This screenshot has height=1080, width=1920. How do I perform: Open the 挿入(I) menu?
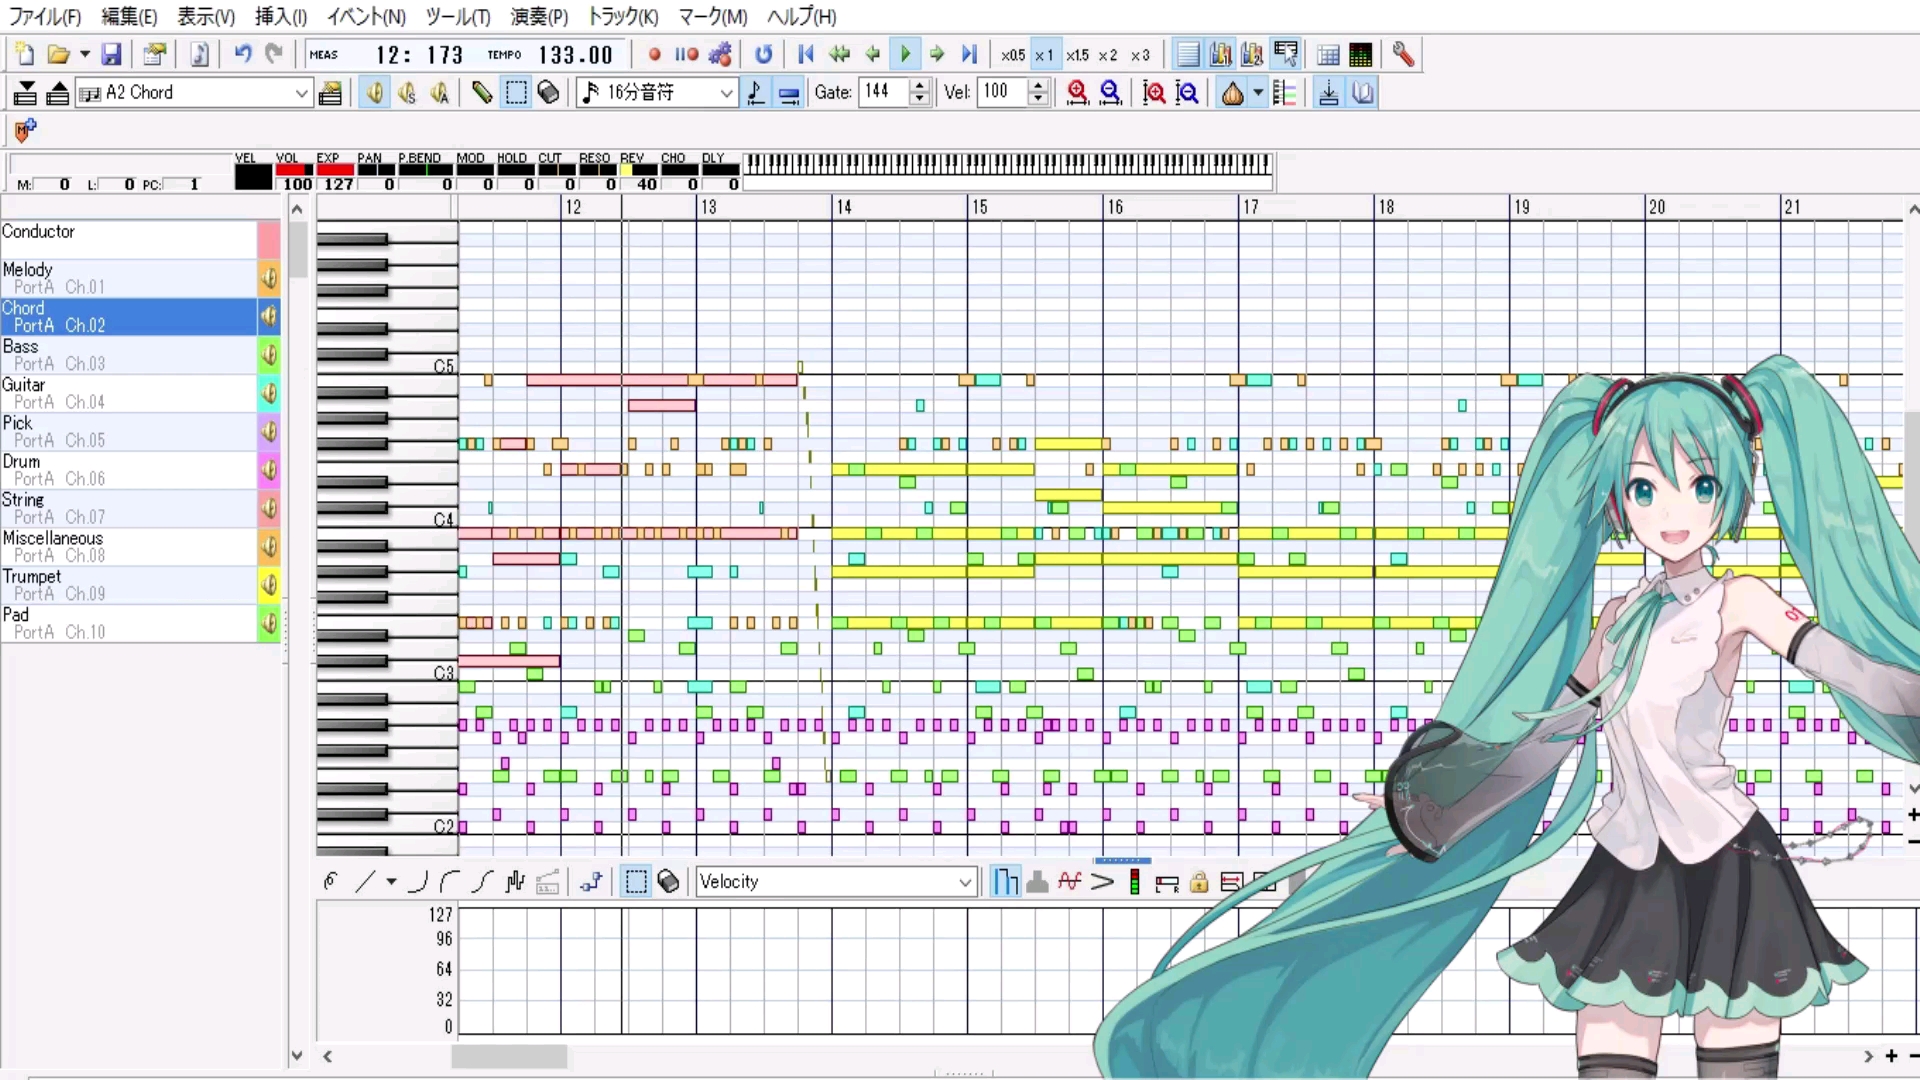click(280, 17)
